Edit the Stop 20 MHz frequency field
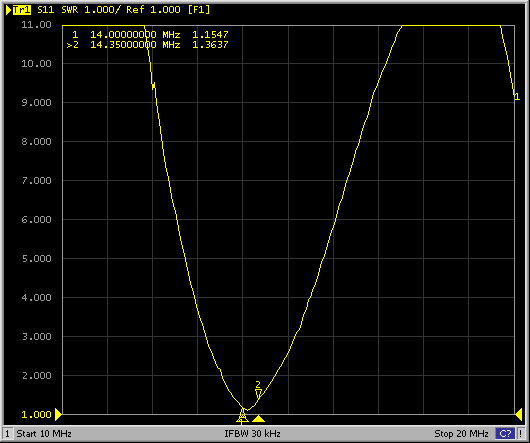Viewport: 530px width, 443px height. [461, 434]
